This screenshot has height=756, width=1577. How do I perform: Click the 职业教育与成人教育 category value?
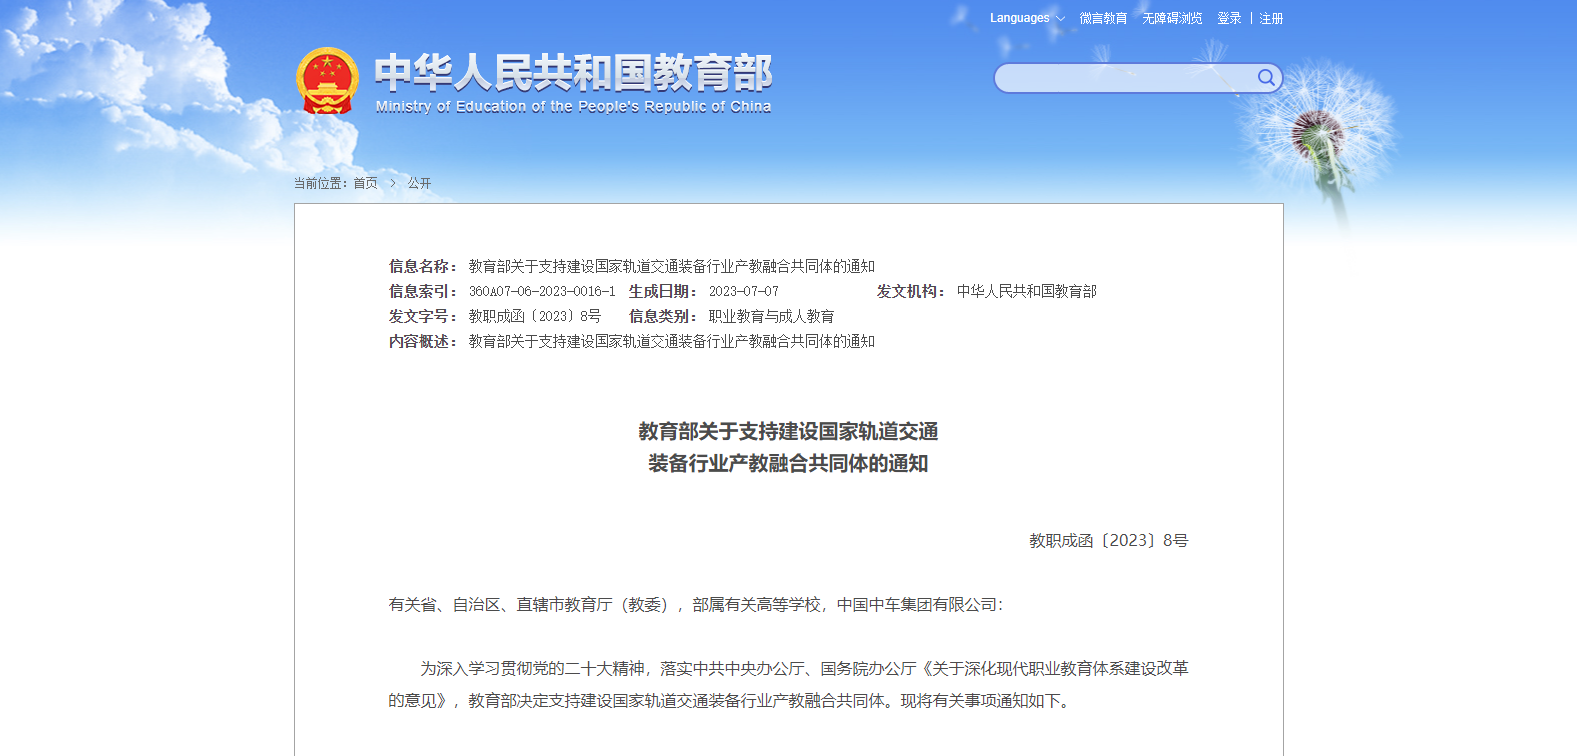(x=771, y=316)
